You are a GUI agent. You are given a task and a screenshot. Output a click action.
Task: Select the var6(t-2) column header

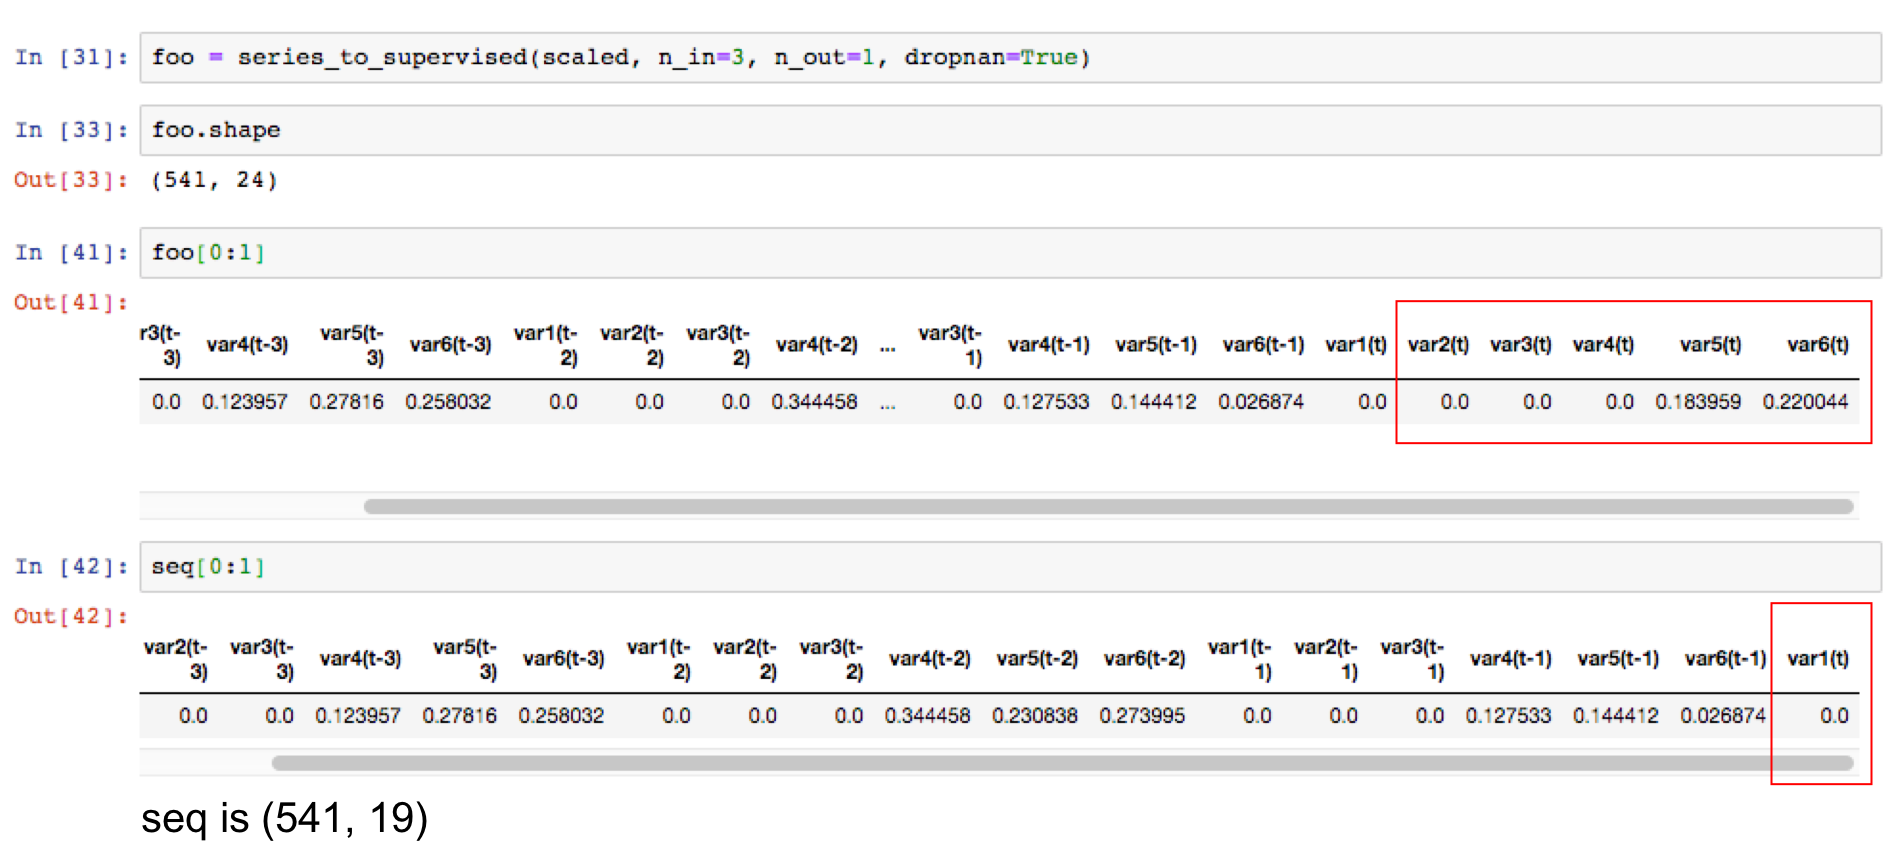(1144, 659)
